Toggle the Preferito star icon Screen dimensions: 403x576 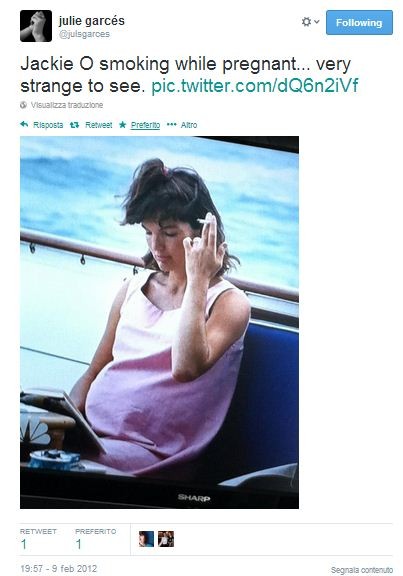click(123, 125)
